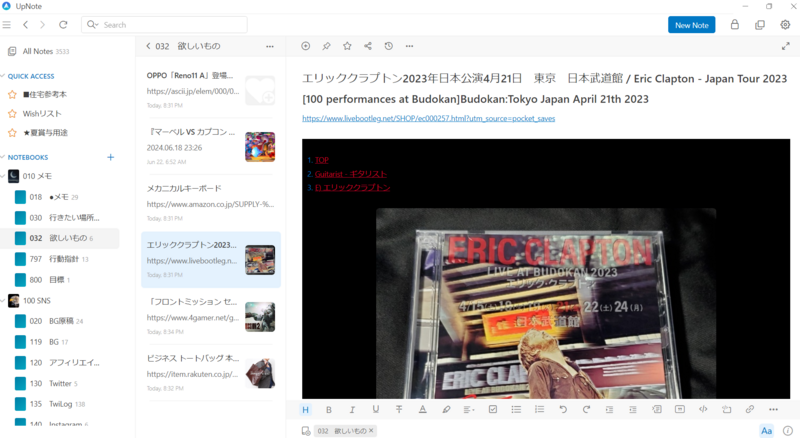The height and width of the screenshot is (438, 800).
Task: Click the TOP breadcrumb link
Action: click(x=321, y=160)
